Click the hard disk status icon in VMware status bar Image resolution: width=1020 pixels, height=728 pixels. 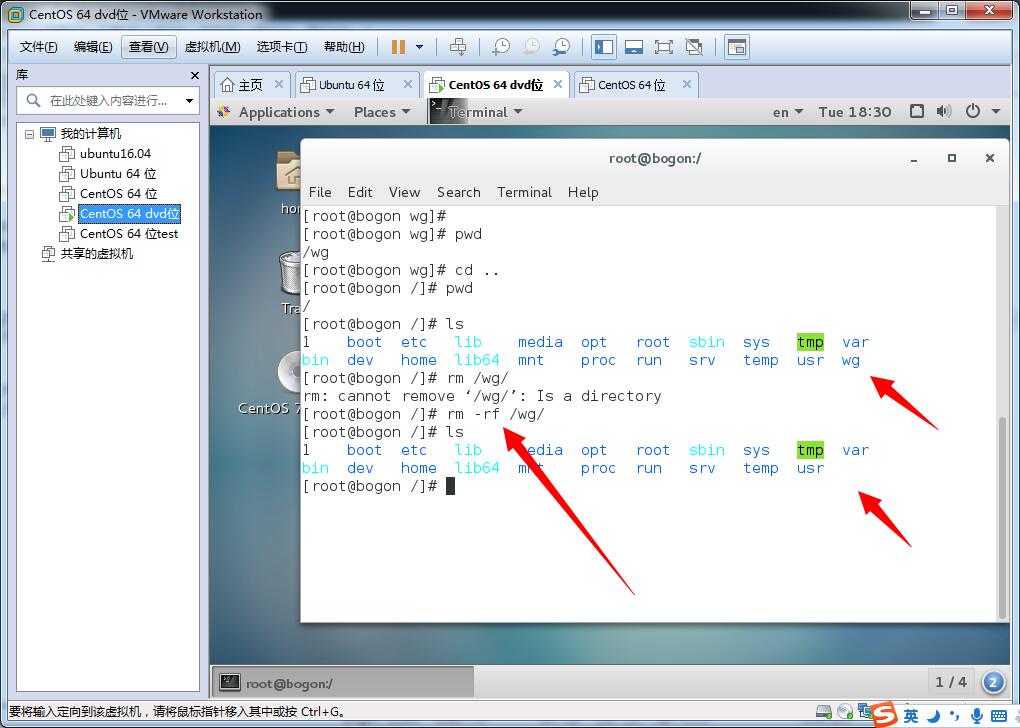(824, 711)
